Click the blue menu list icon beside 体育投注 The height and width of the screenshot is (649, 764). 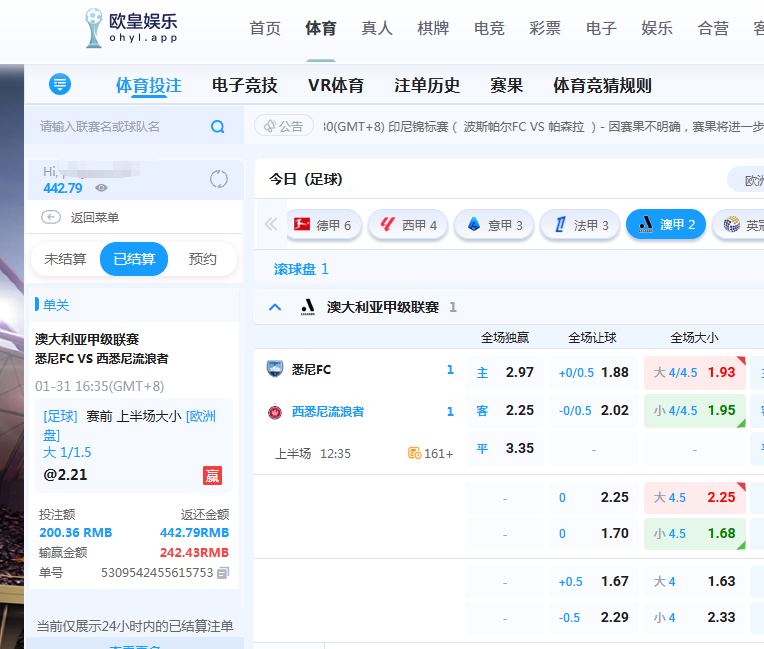pyautogui.click(x=60, y=85)
